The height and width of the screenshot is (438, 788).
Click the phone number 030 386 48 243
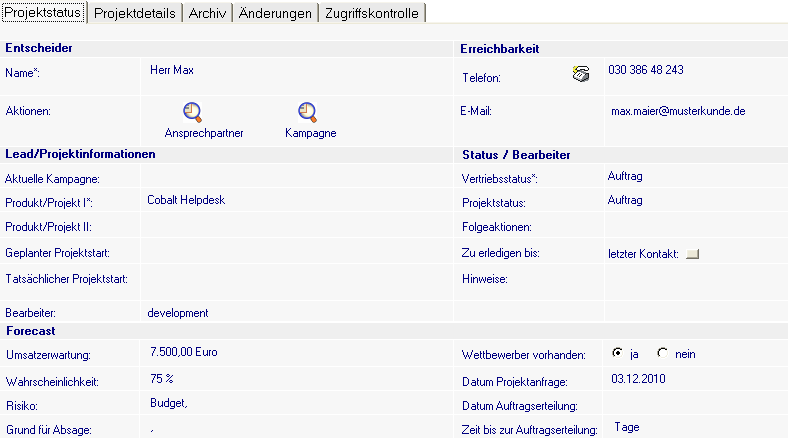pyautogui.click(x=646, y=70)
